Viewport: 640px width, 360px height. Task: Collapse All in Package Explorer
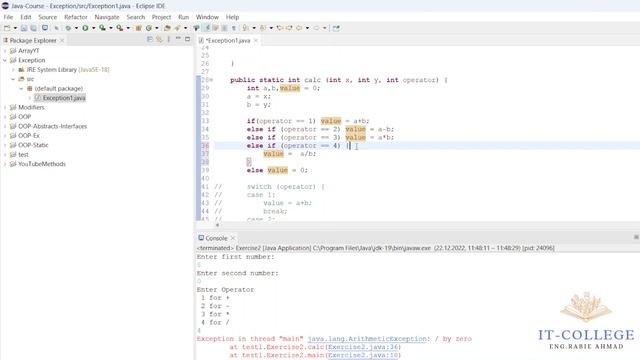(150, 40)
